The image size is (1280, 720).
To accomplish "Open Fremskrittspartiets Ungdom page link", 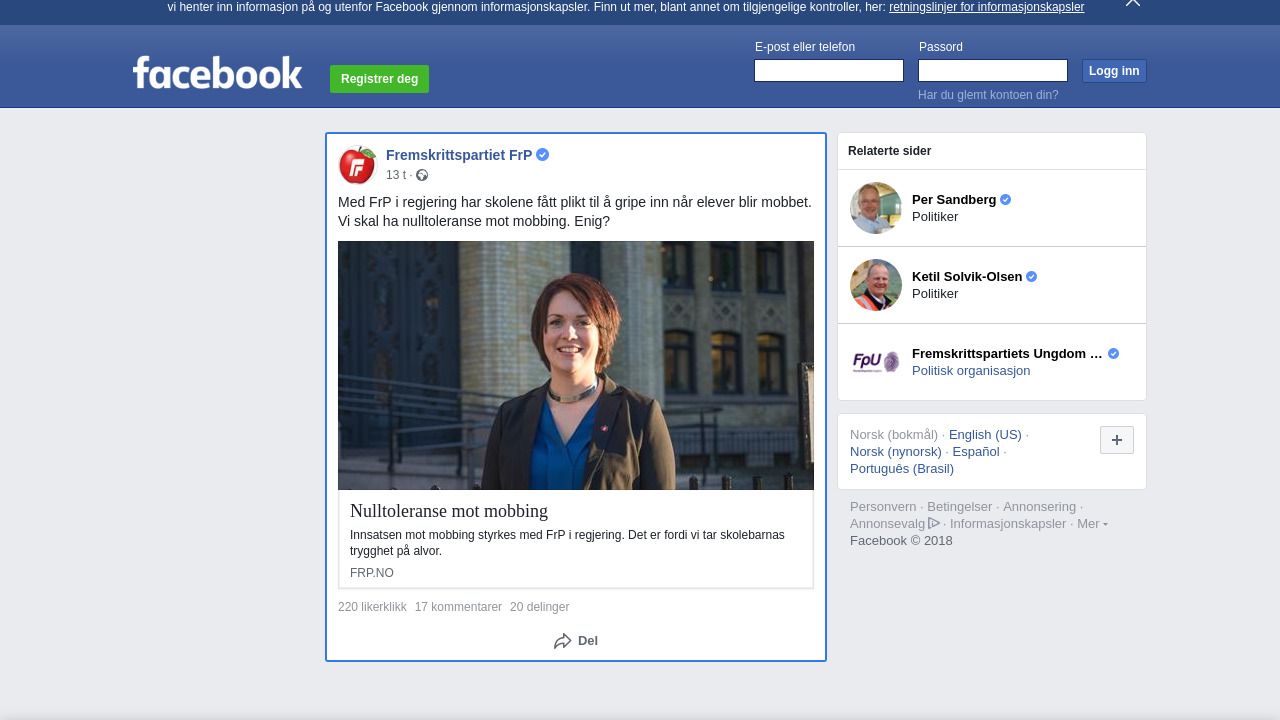I will (x=1007, y=354).
